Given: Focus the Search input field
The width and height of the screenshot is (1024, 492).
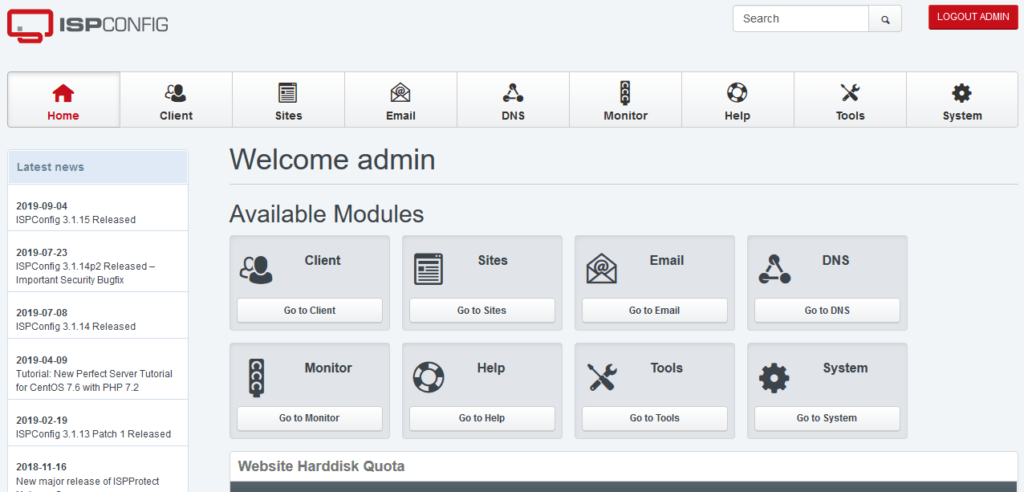Looking at the screenshot, I should click(801, 19).
